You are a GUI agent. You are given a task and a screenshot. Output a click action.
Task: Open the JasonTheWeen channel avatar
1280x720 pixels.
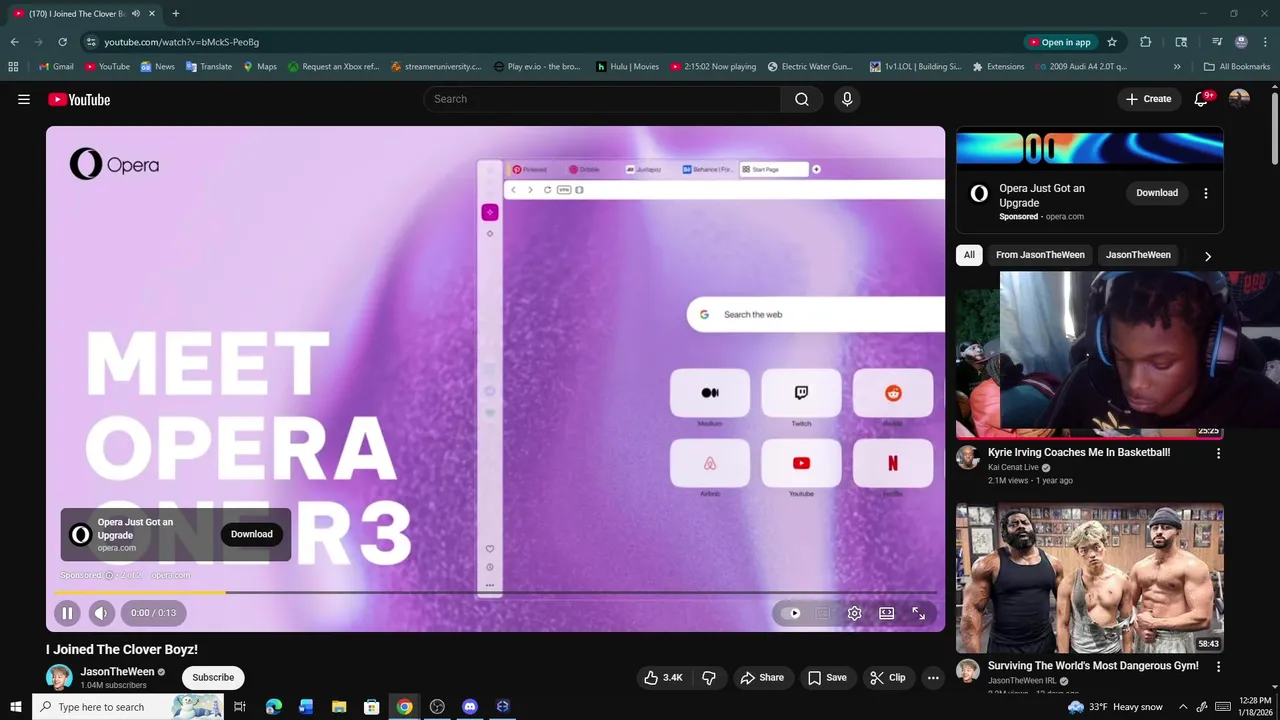(59, 677)
